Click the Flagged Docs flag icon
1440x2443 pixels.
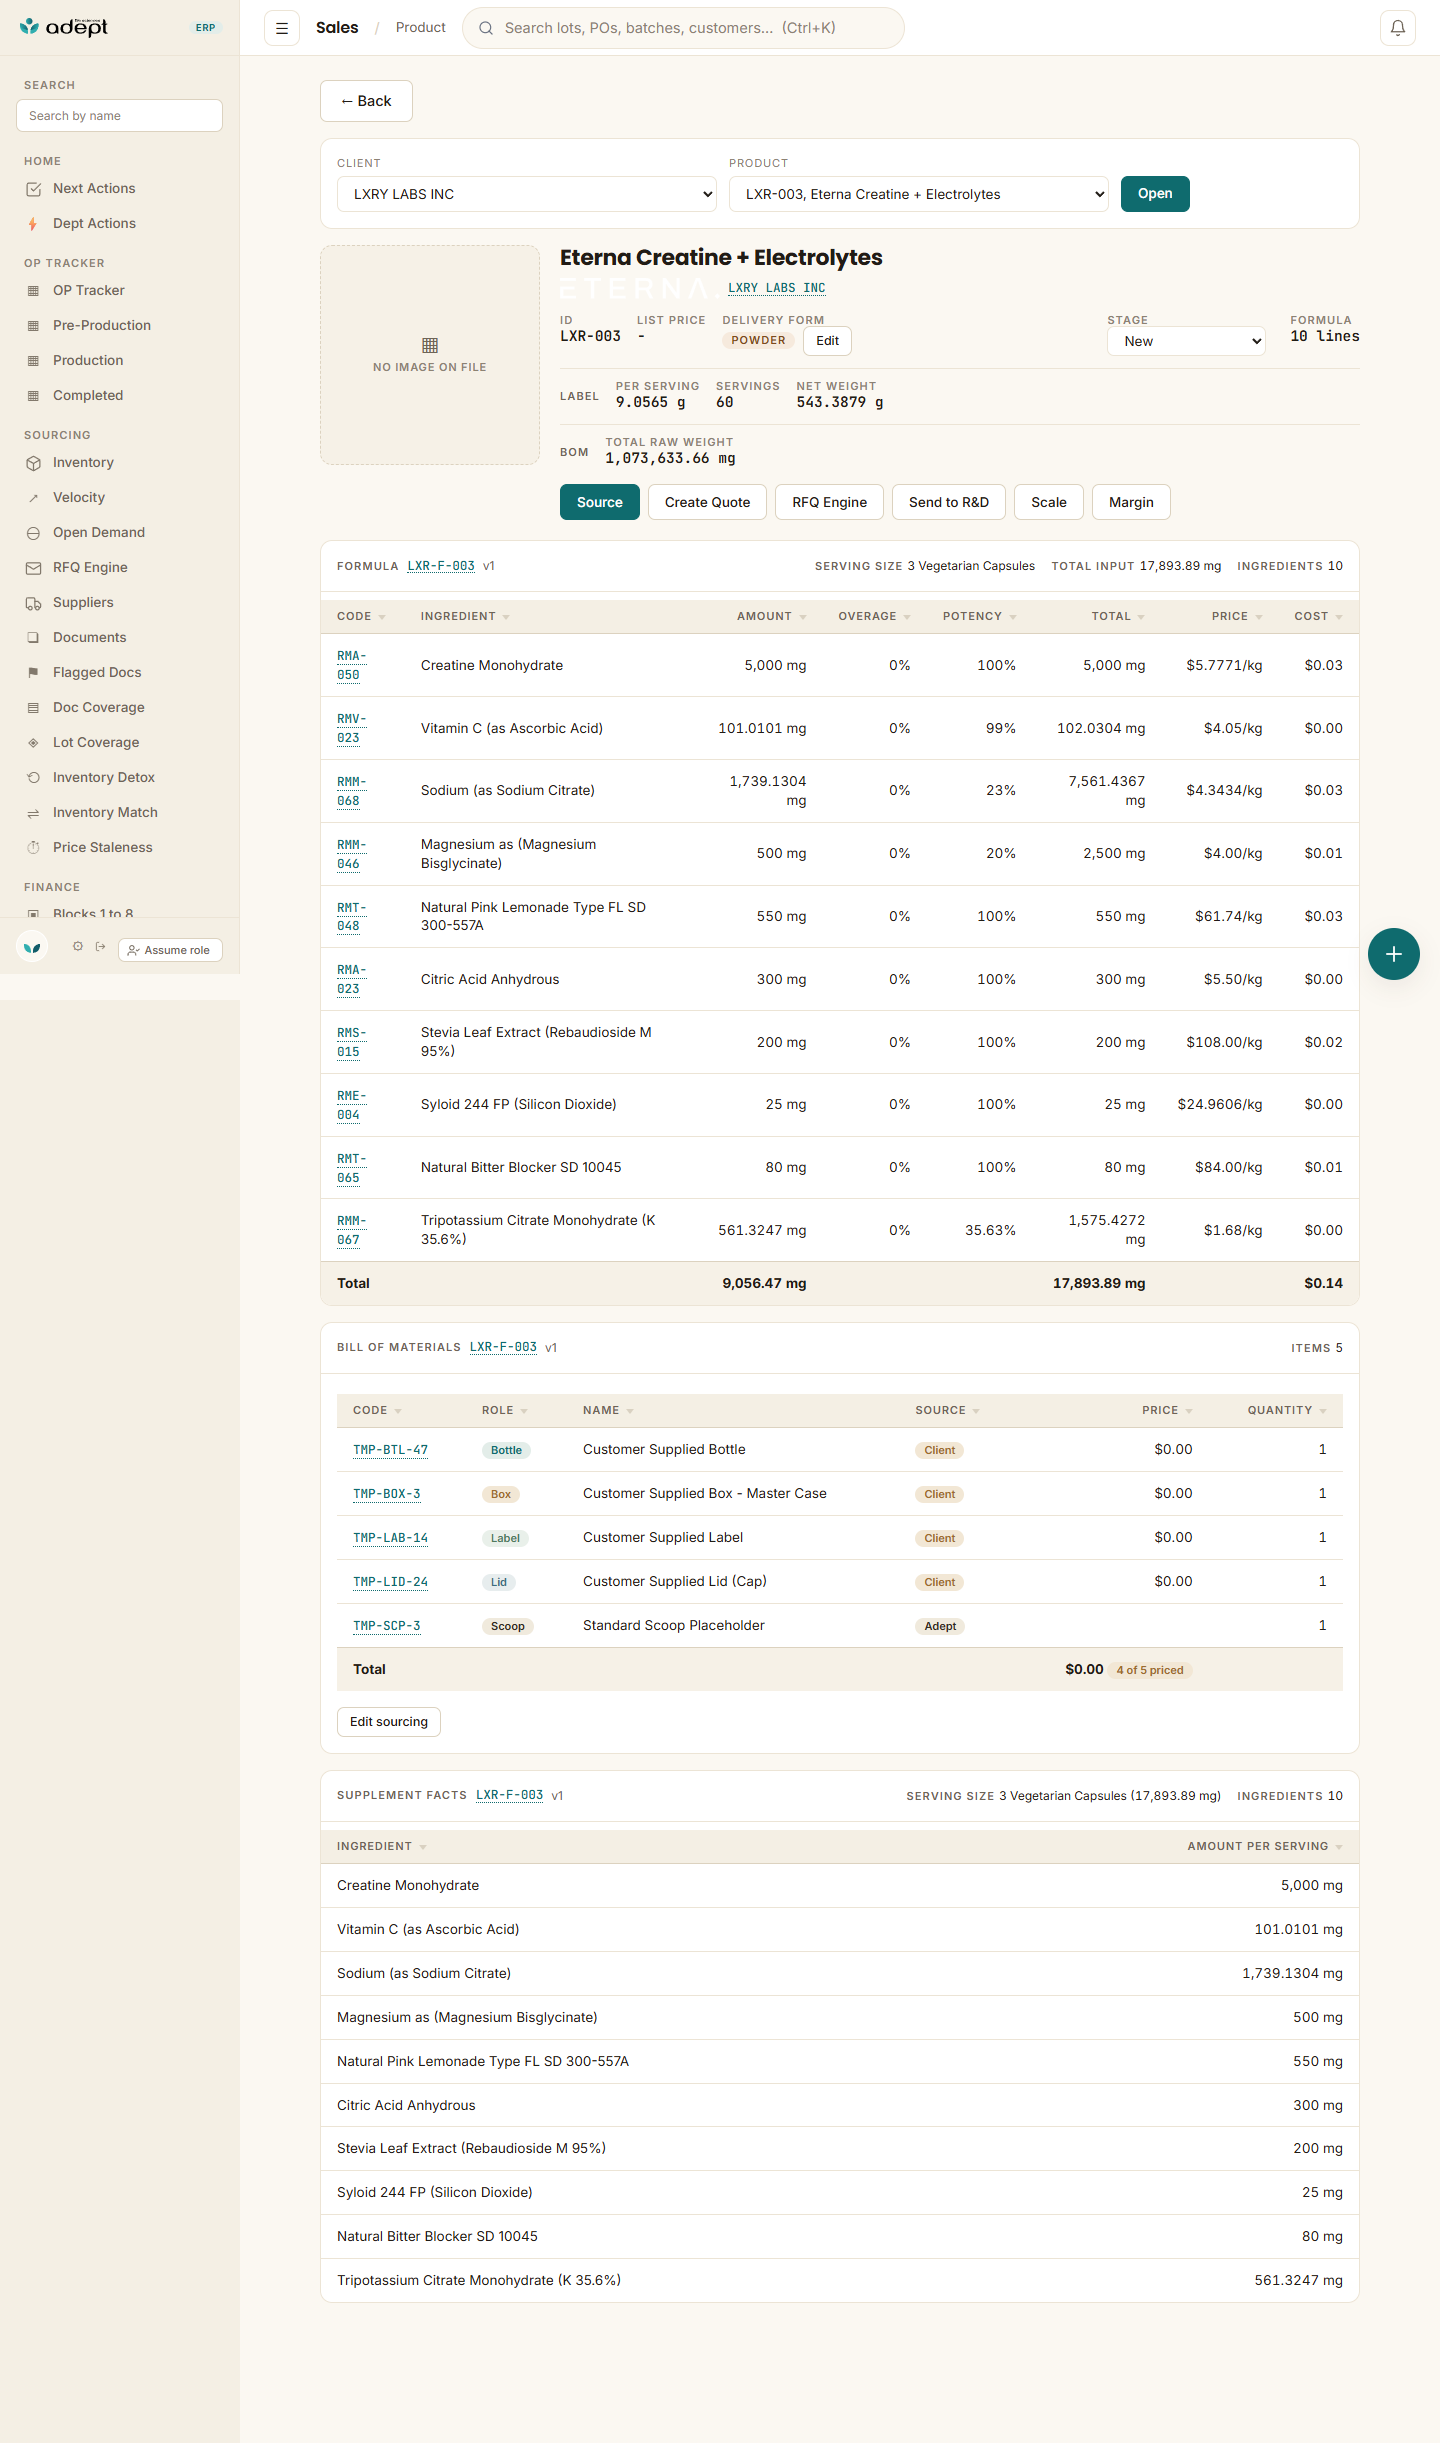(33, 673)
